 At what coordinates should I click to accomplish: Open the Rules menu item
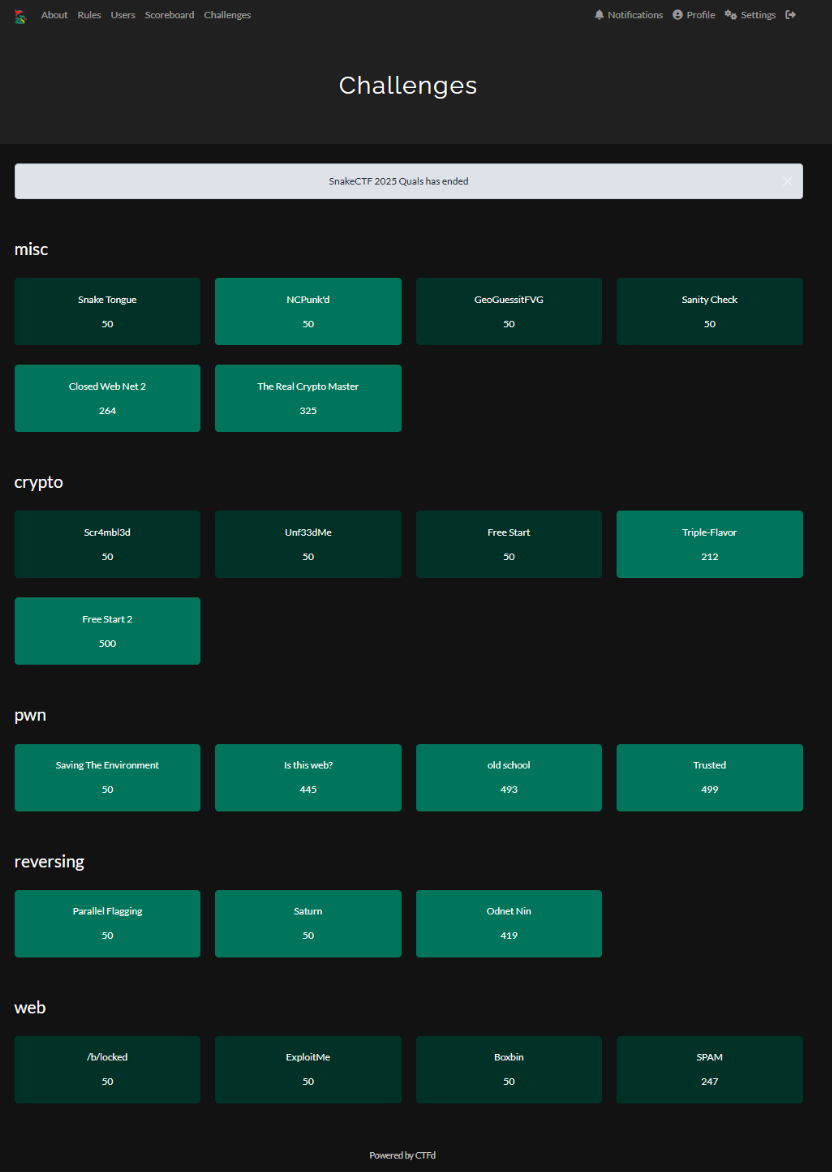(x=89, y=15)
